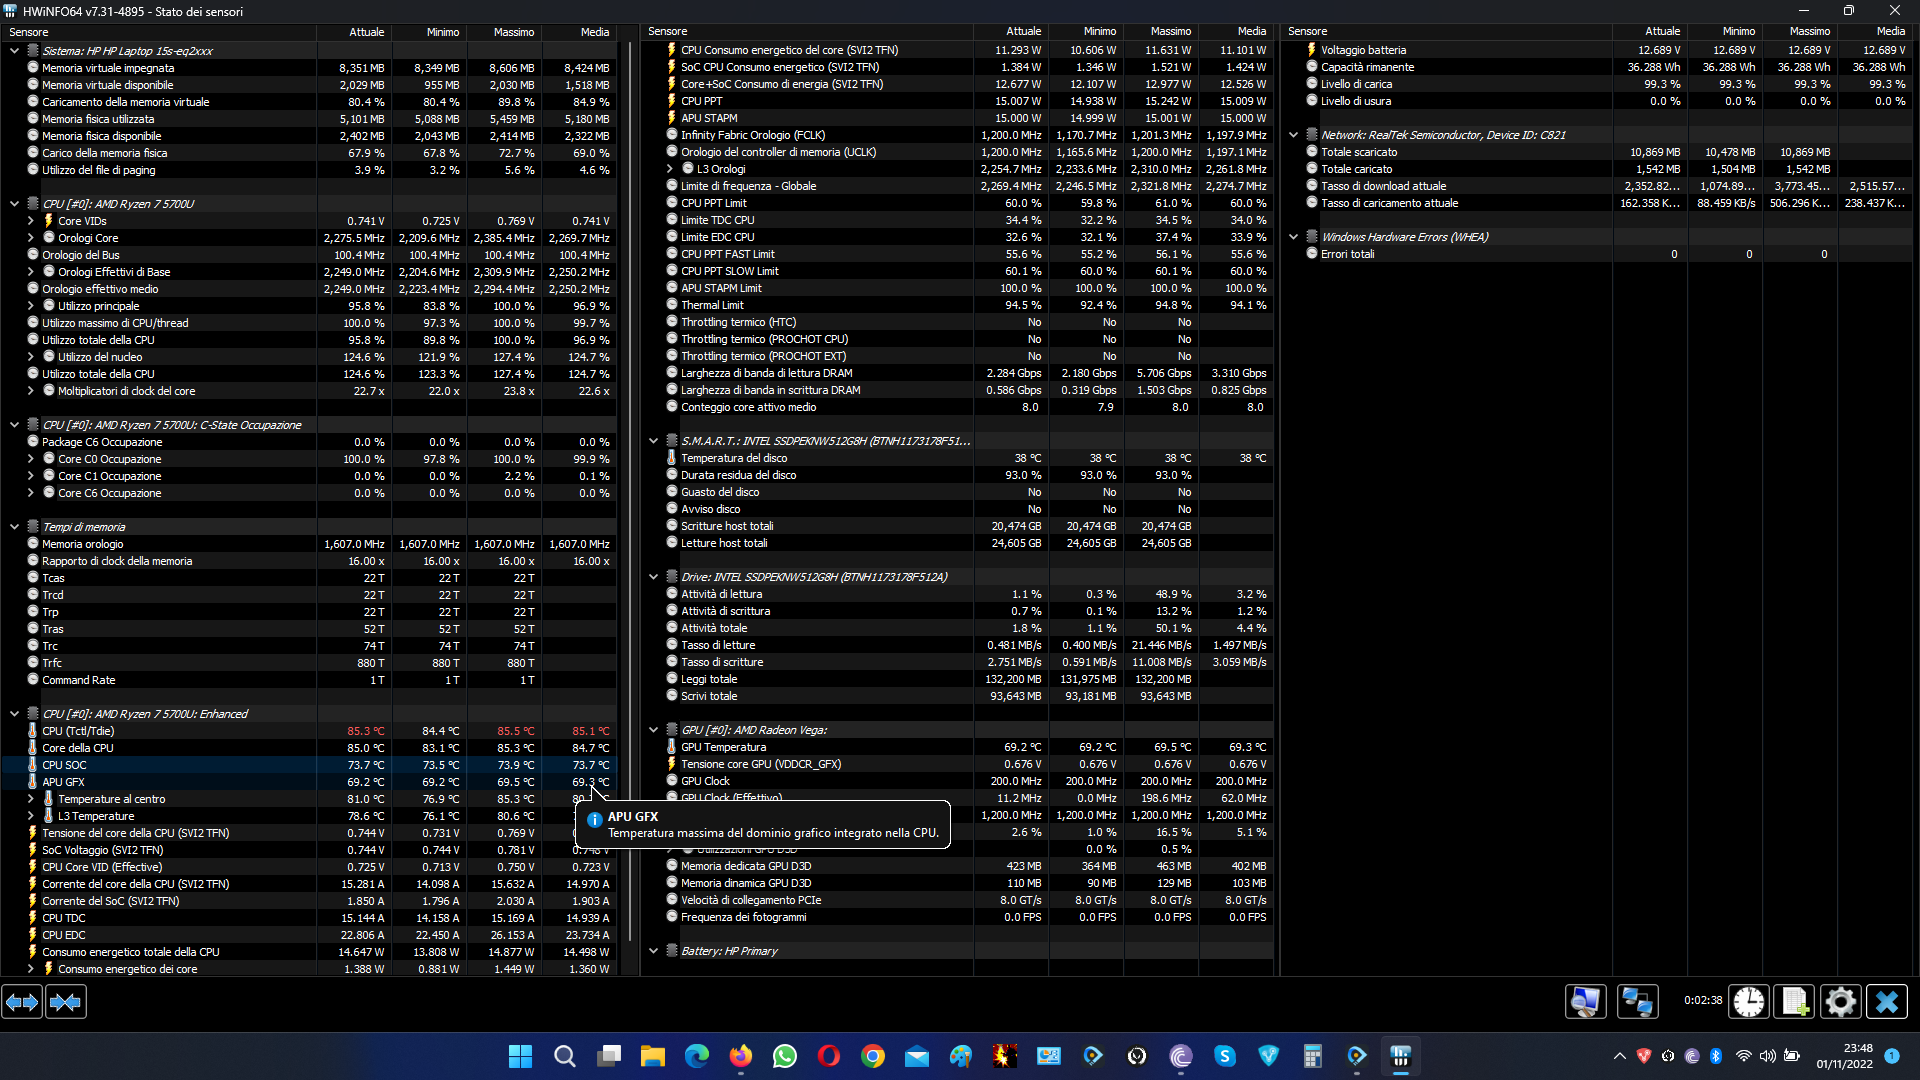Collapse the Tempi di memoria section
Screen dimensions: 1920x1080
click(x=15, y=527)
